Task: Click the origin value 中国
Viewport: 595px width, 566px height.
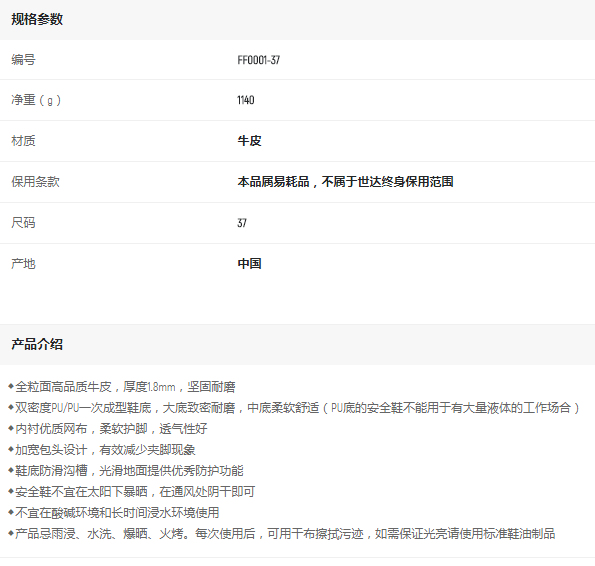Action: coord(249,264)
